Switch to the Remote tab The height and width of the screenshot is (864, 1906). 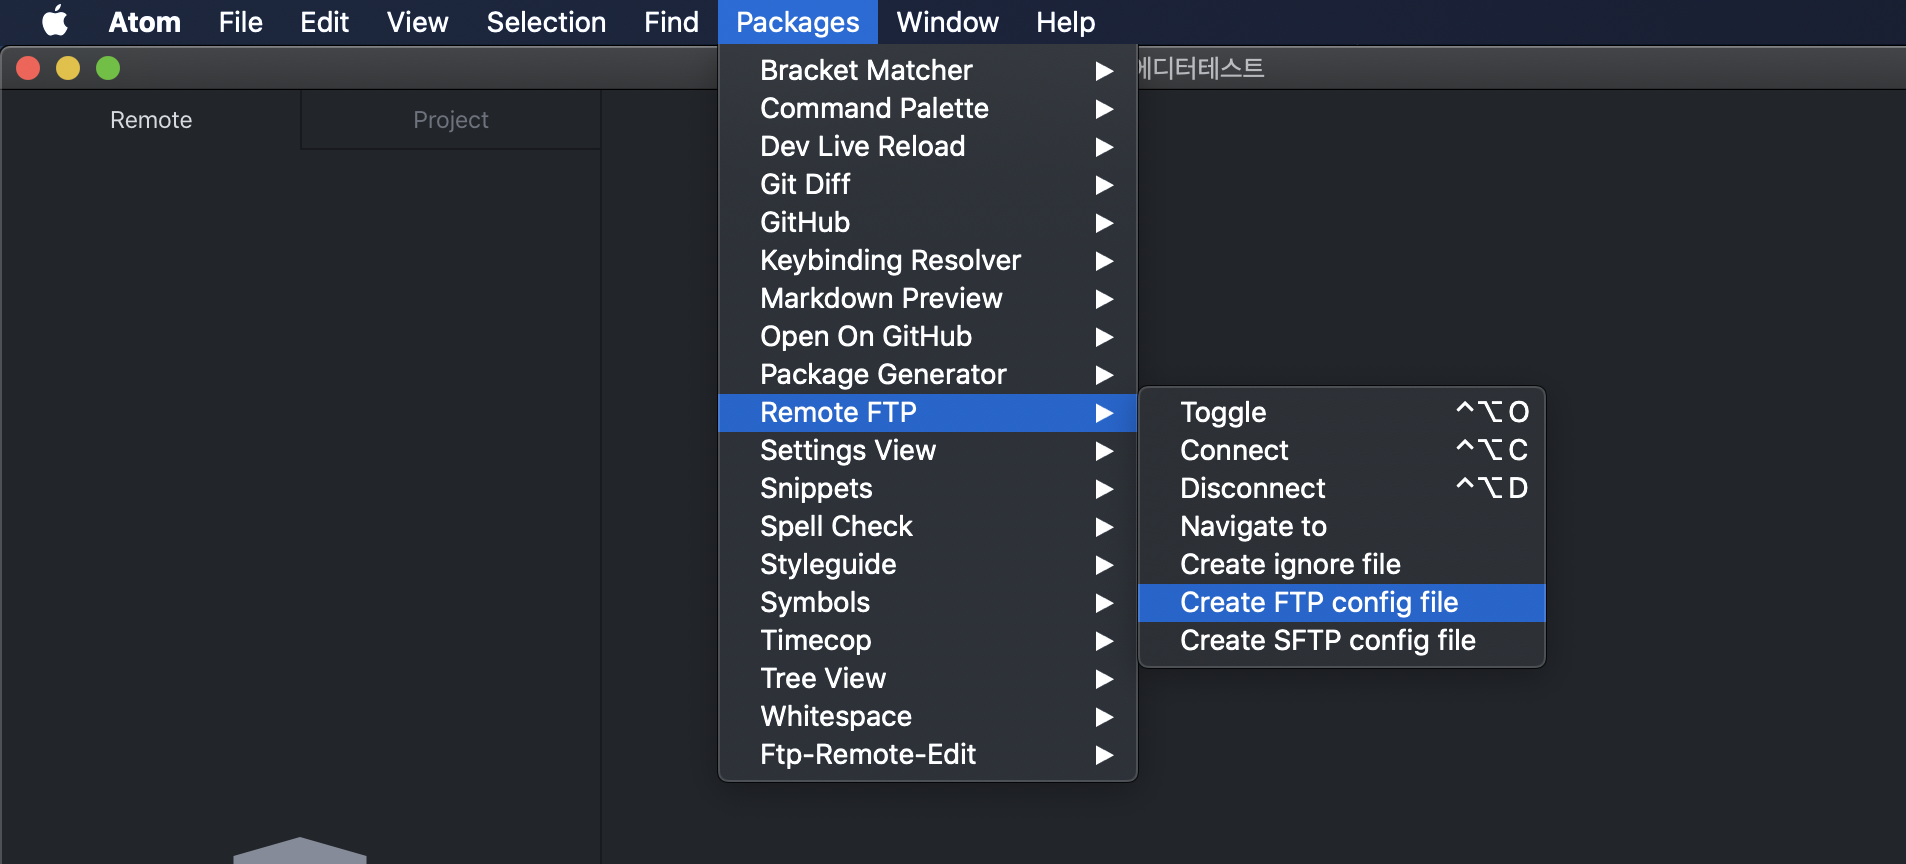pos(151,120)
